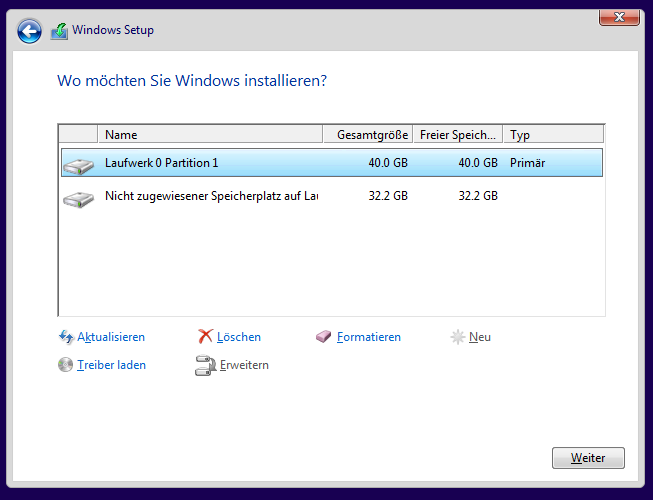Click the Löschen link
653x500 pixels.
(239, 337)
